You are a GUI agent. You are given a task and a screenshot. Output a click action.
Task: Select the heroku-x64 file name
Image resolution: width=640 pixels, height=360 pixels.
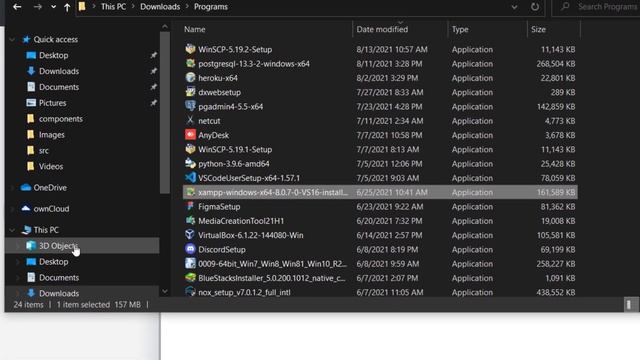coord(218,78)
